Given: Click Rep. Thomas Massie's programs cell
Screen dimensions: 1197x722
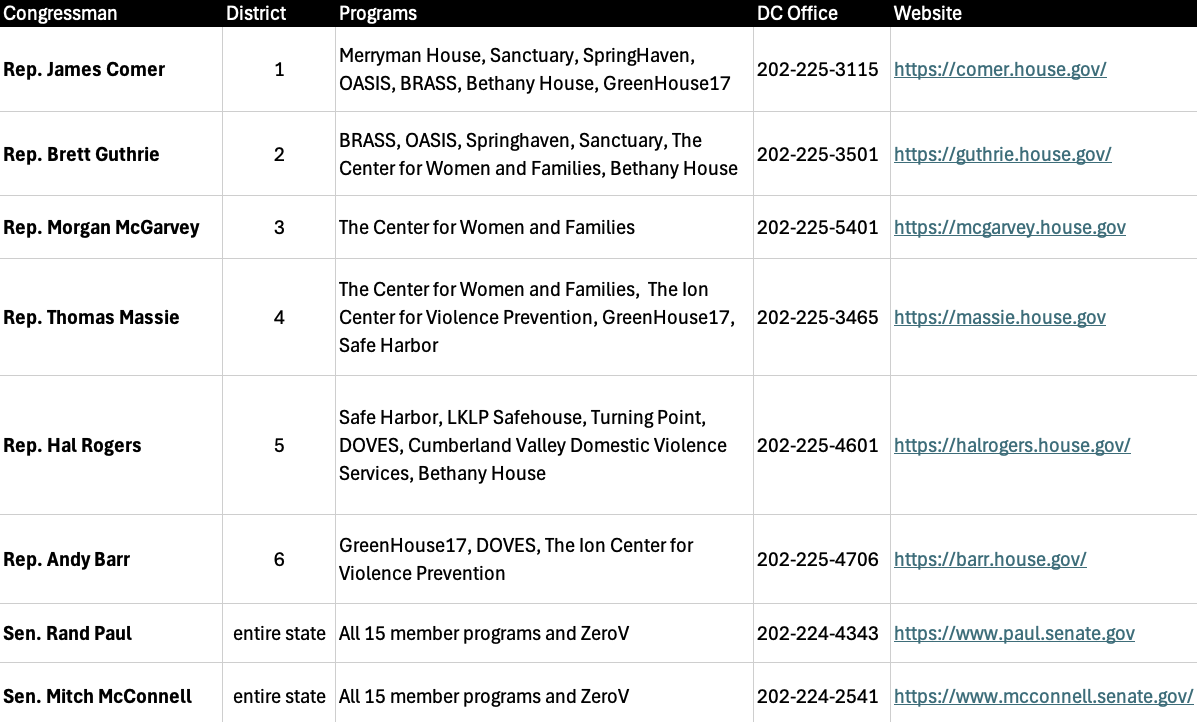Looking at the screenshot, I should click(x=538, y=318).
